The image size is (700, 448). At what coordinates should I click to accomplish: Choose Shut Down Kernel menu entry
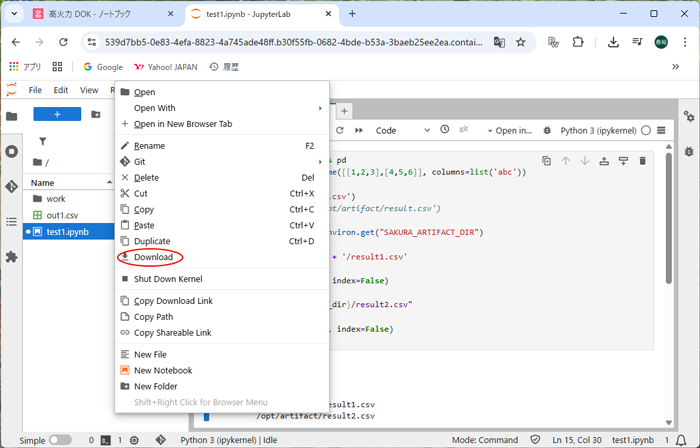[168, 279]
